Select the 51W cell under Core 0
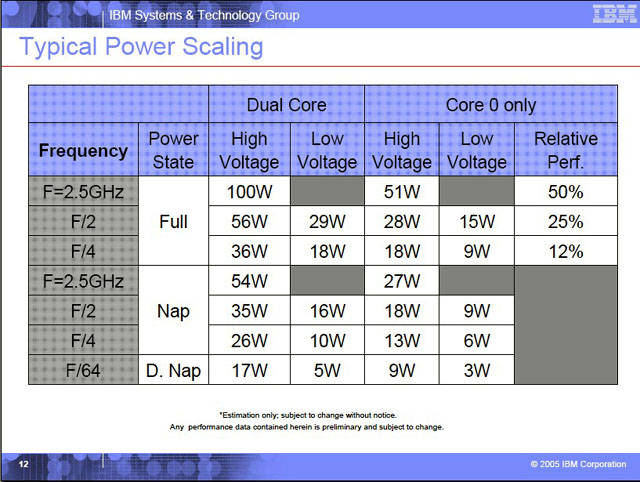The height and width of the screenshot is (482, 640). tap(402, 192)
